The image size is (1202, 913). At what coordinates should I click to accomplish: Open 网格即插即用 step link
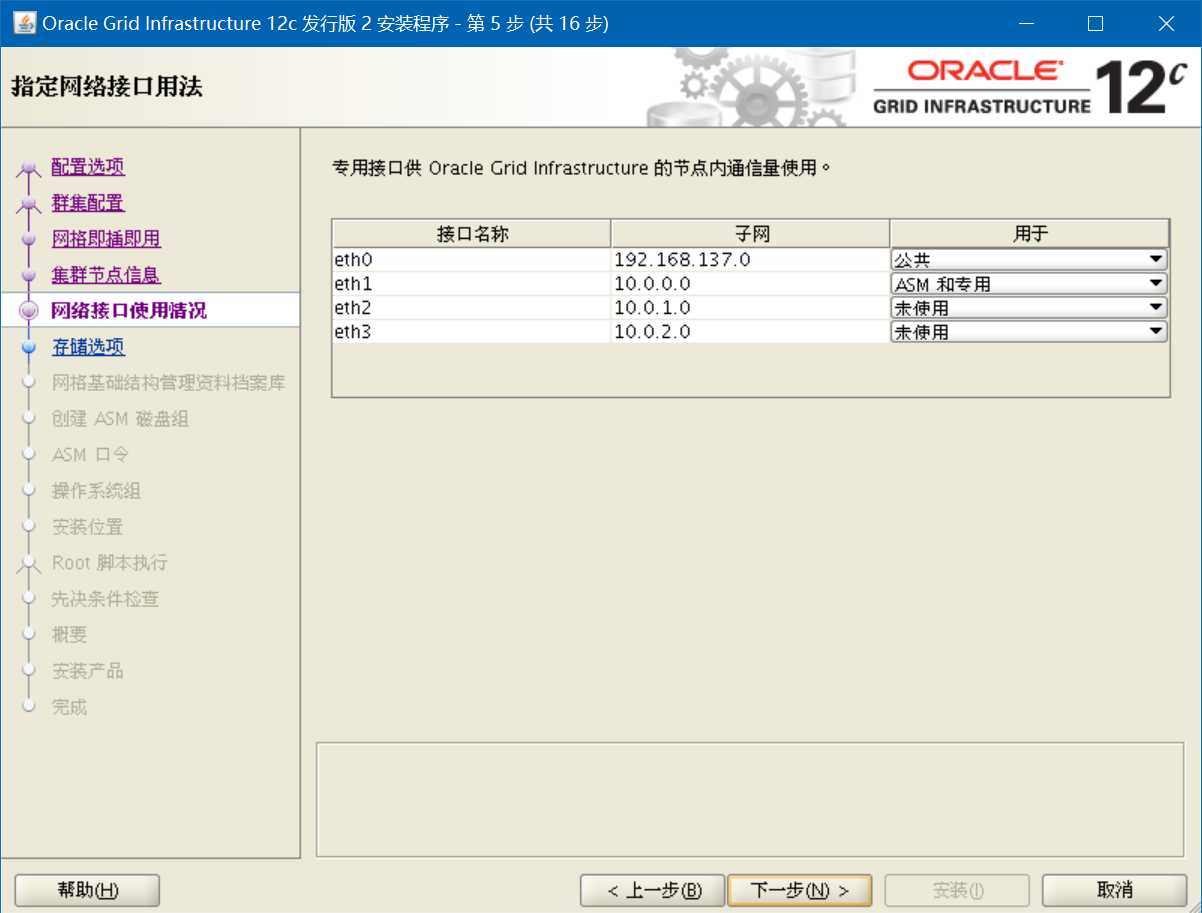pos(106,239)
